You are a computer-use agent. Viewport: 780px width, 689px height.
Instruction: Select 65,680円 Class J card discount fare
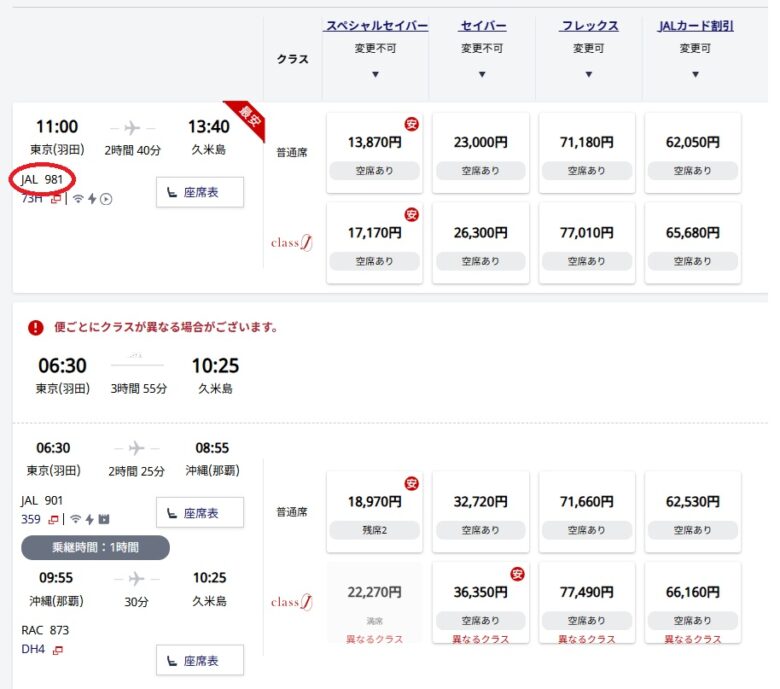tap(693, 243)
